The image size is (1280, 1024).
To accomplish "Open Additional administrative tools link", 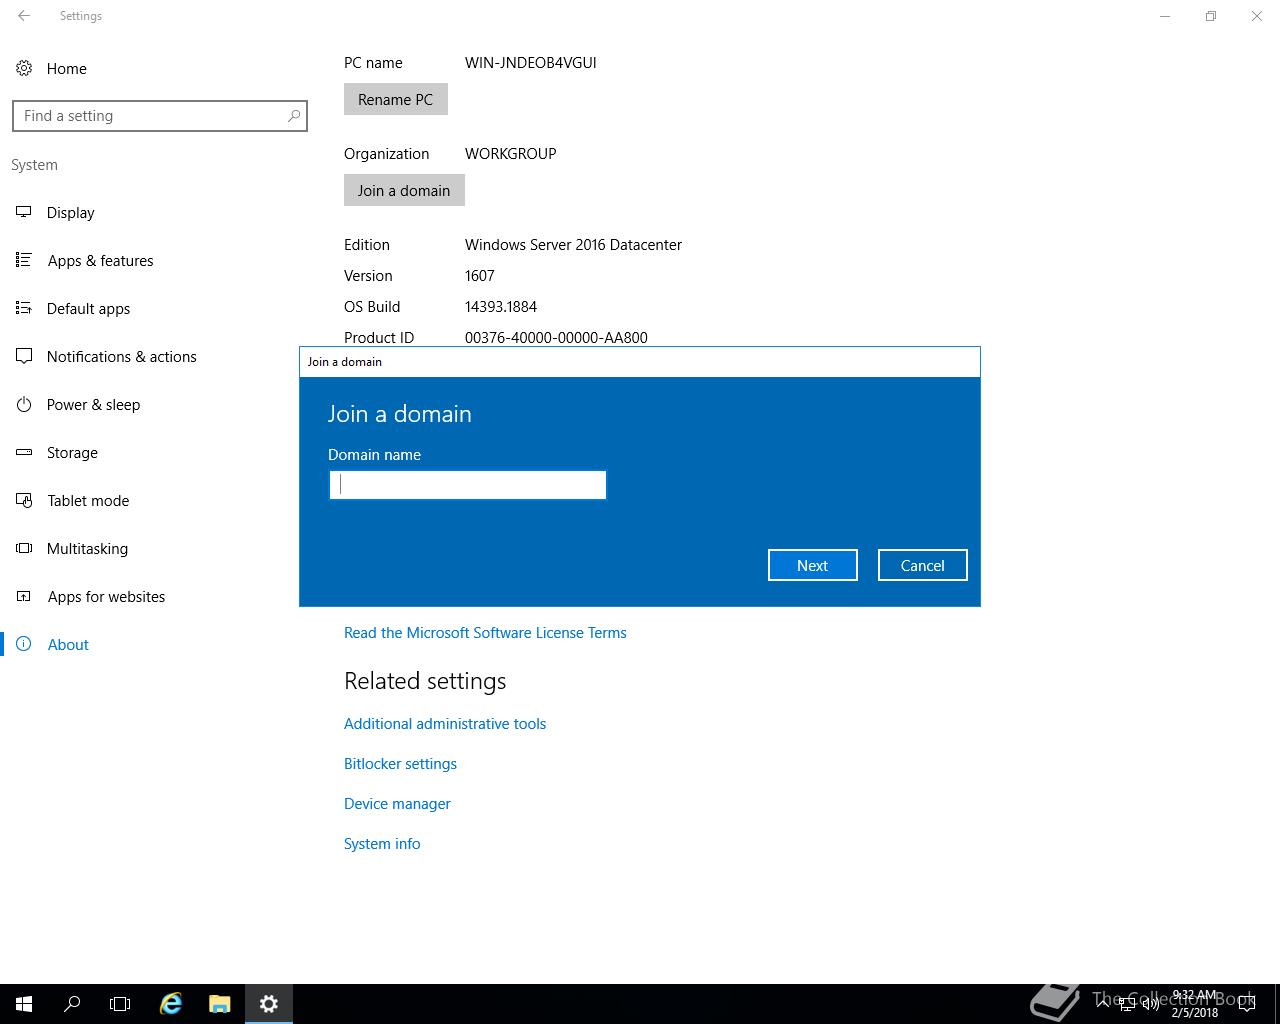I will 445,724.
